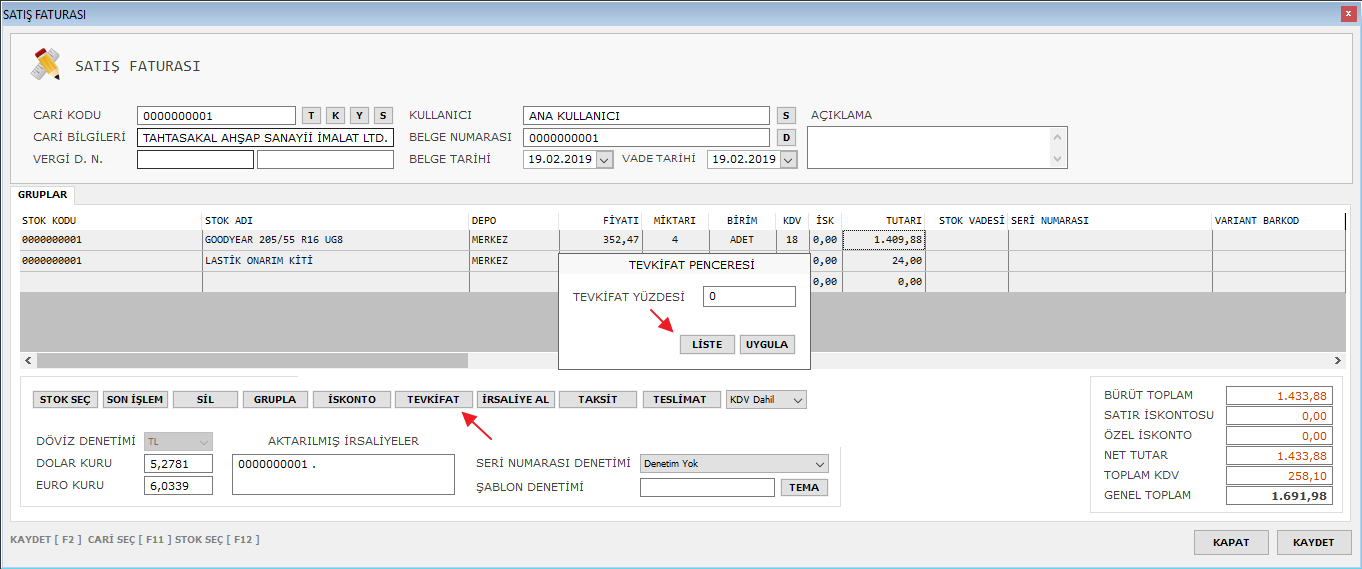Click the Satır İskontosu value field

(1279, 415)
